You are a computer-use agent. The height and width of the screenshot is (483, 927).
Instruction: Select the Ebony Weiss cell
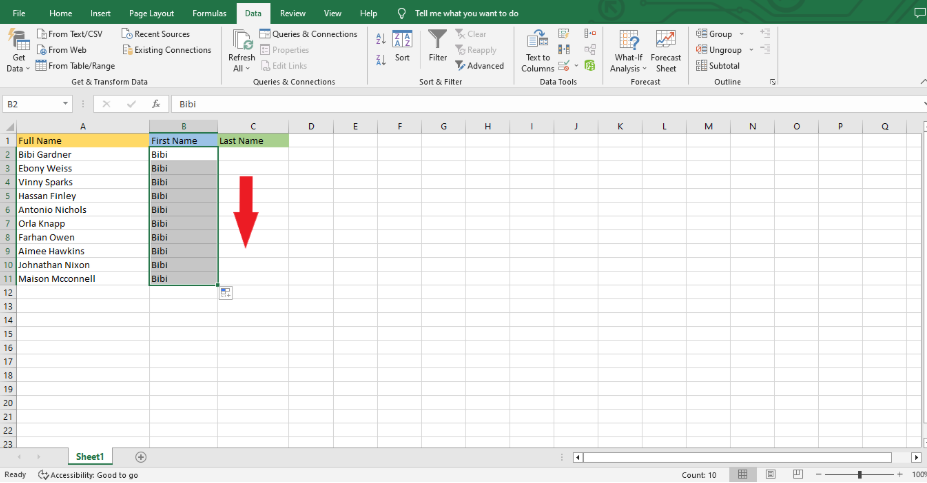coord(83,168)
